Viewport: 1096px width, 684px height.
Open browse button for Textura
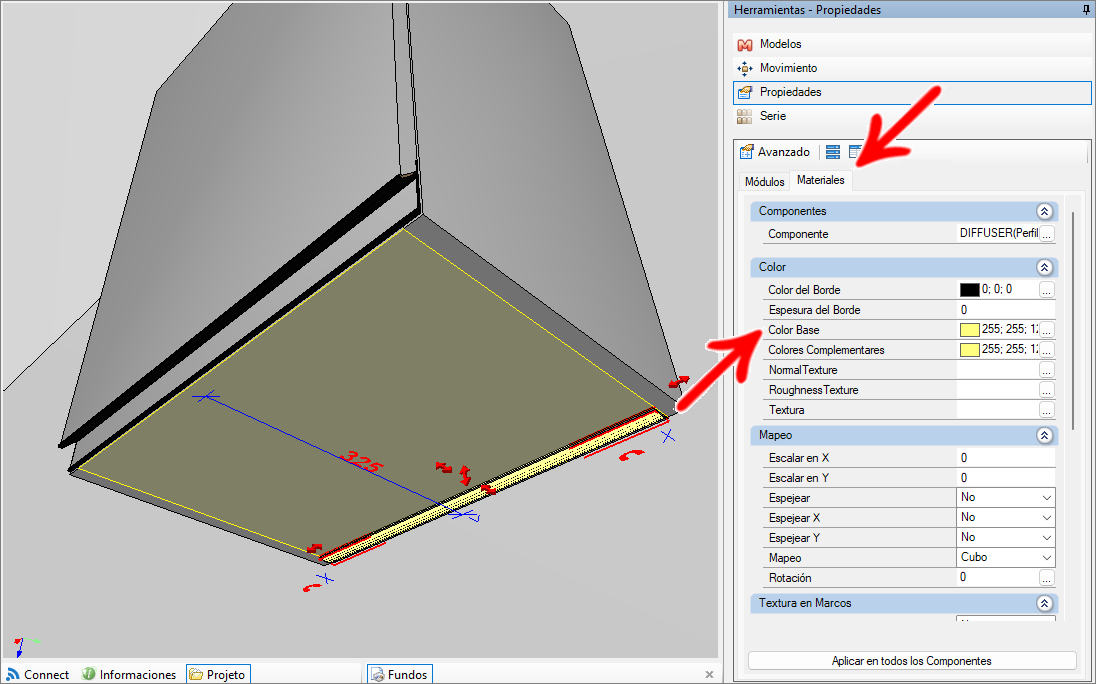tap(1046, 410)
